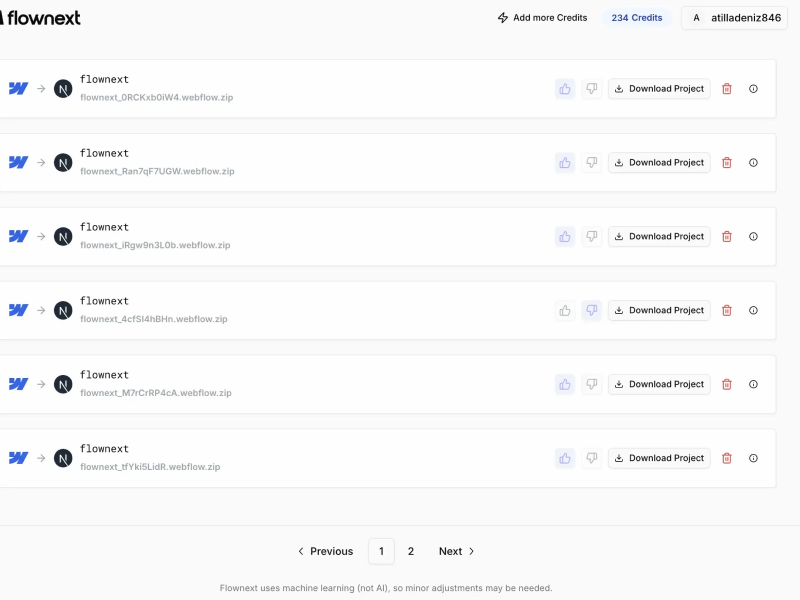
Task: Select filename flownext_iRgw9n3L0b.webflow.zip
Action: coord(155,245)
